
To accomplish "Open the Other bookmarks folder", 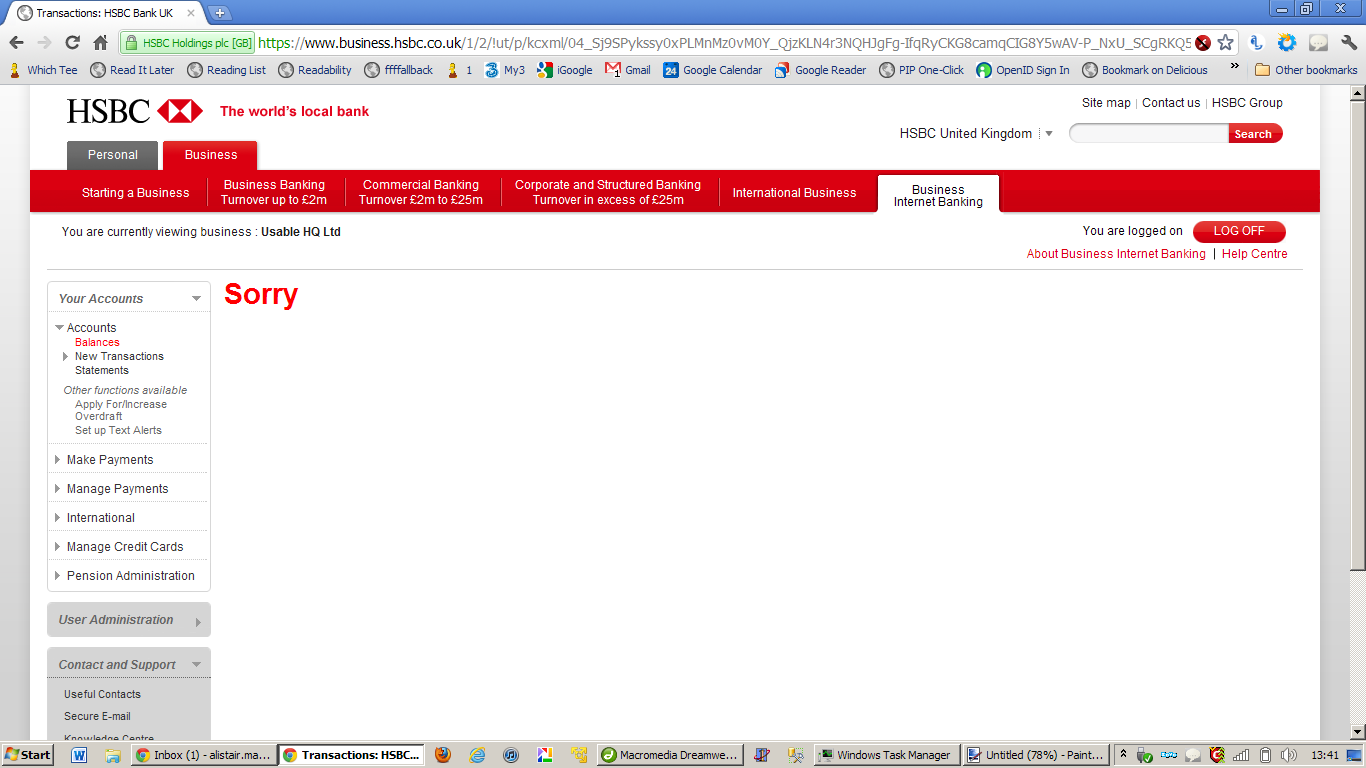I will [1306, 70].
